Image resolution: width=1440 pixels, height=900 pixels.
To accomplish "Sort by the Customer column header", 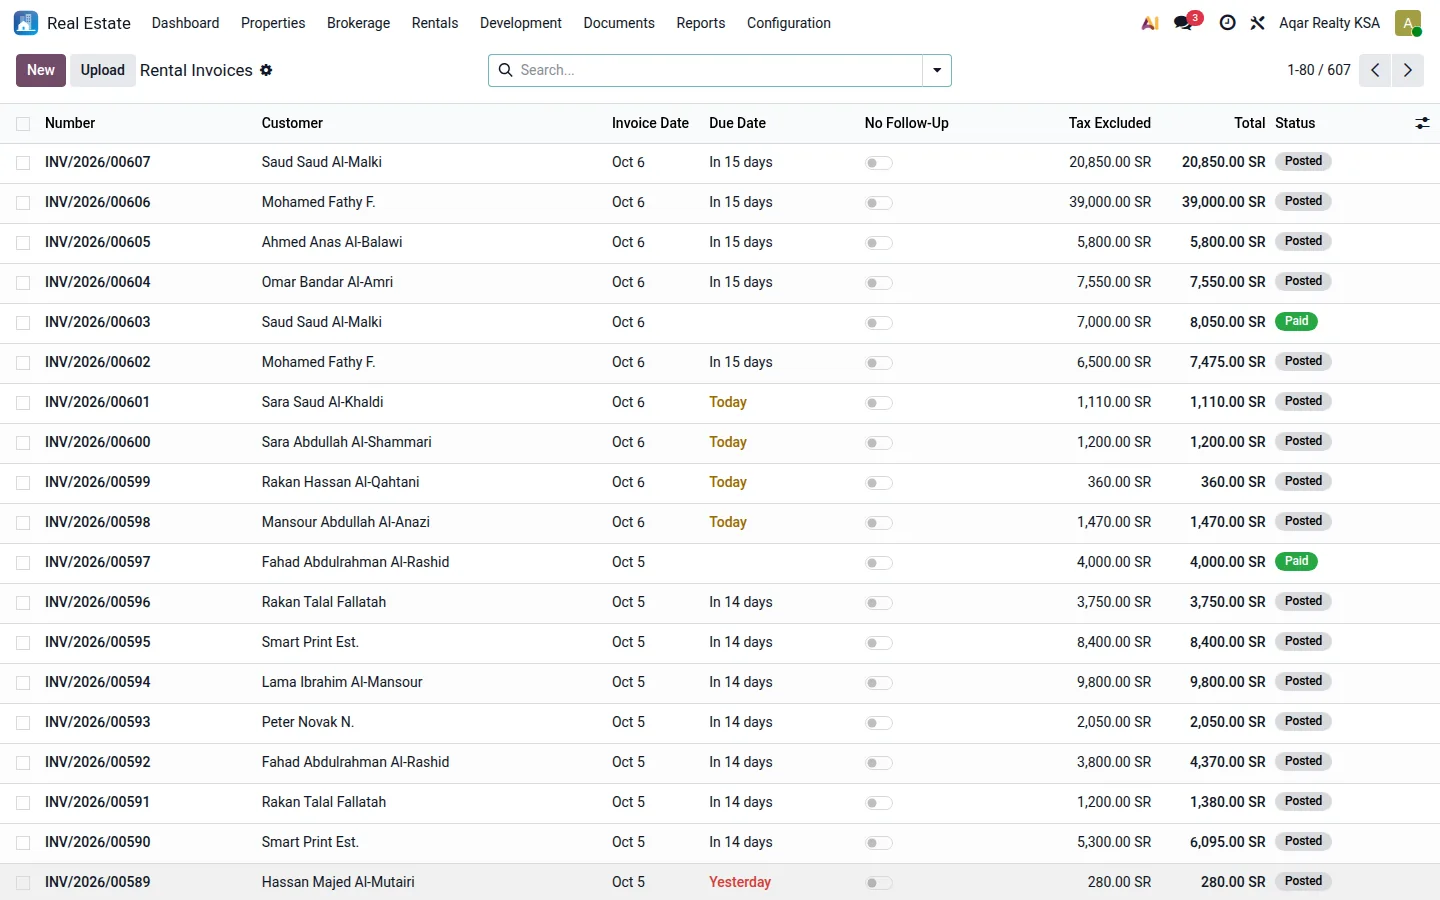I will click(292, 123).
